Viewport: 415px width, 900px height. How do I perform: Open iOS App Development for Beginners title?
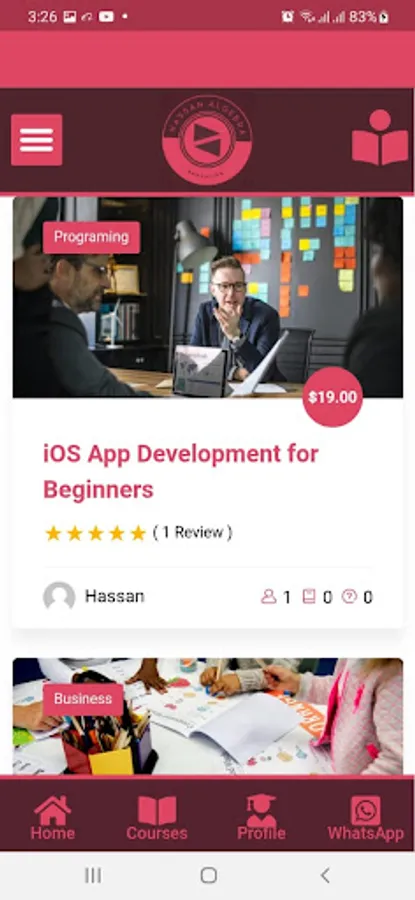tap(181, 472)
